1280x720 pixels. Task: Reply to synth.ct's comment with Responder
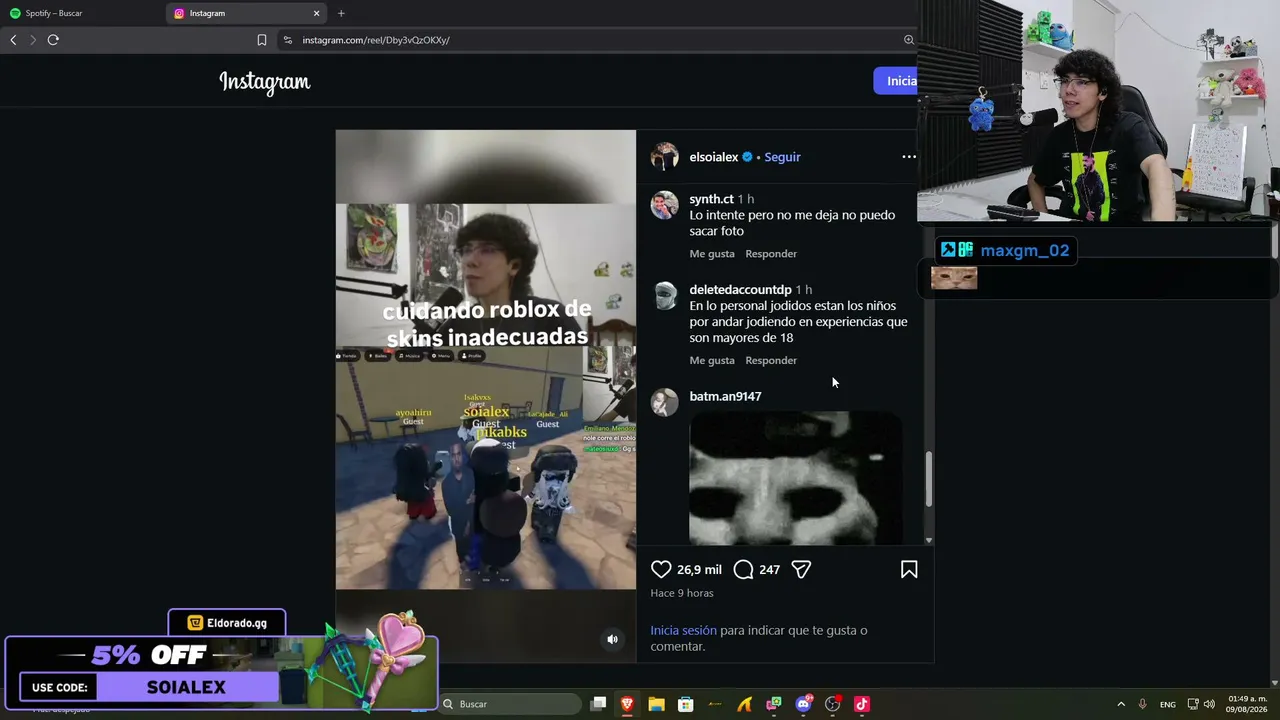[771, 254]
